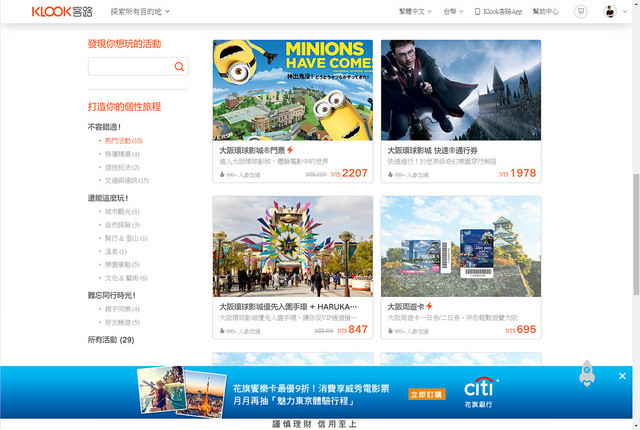The image size is (640, 430).
Task: Click the flame icon on 門票 card
Action: click(x=222, y=175)
